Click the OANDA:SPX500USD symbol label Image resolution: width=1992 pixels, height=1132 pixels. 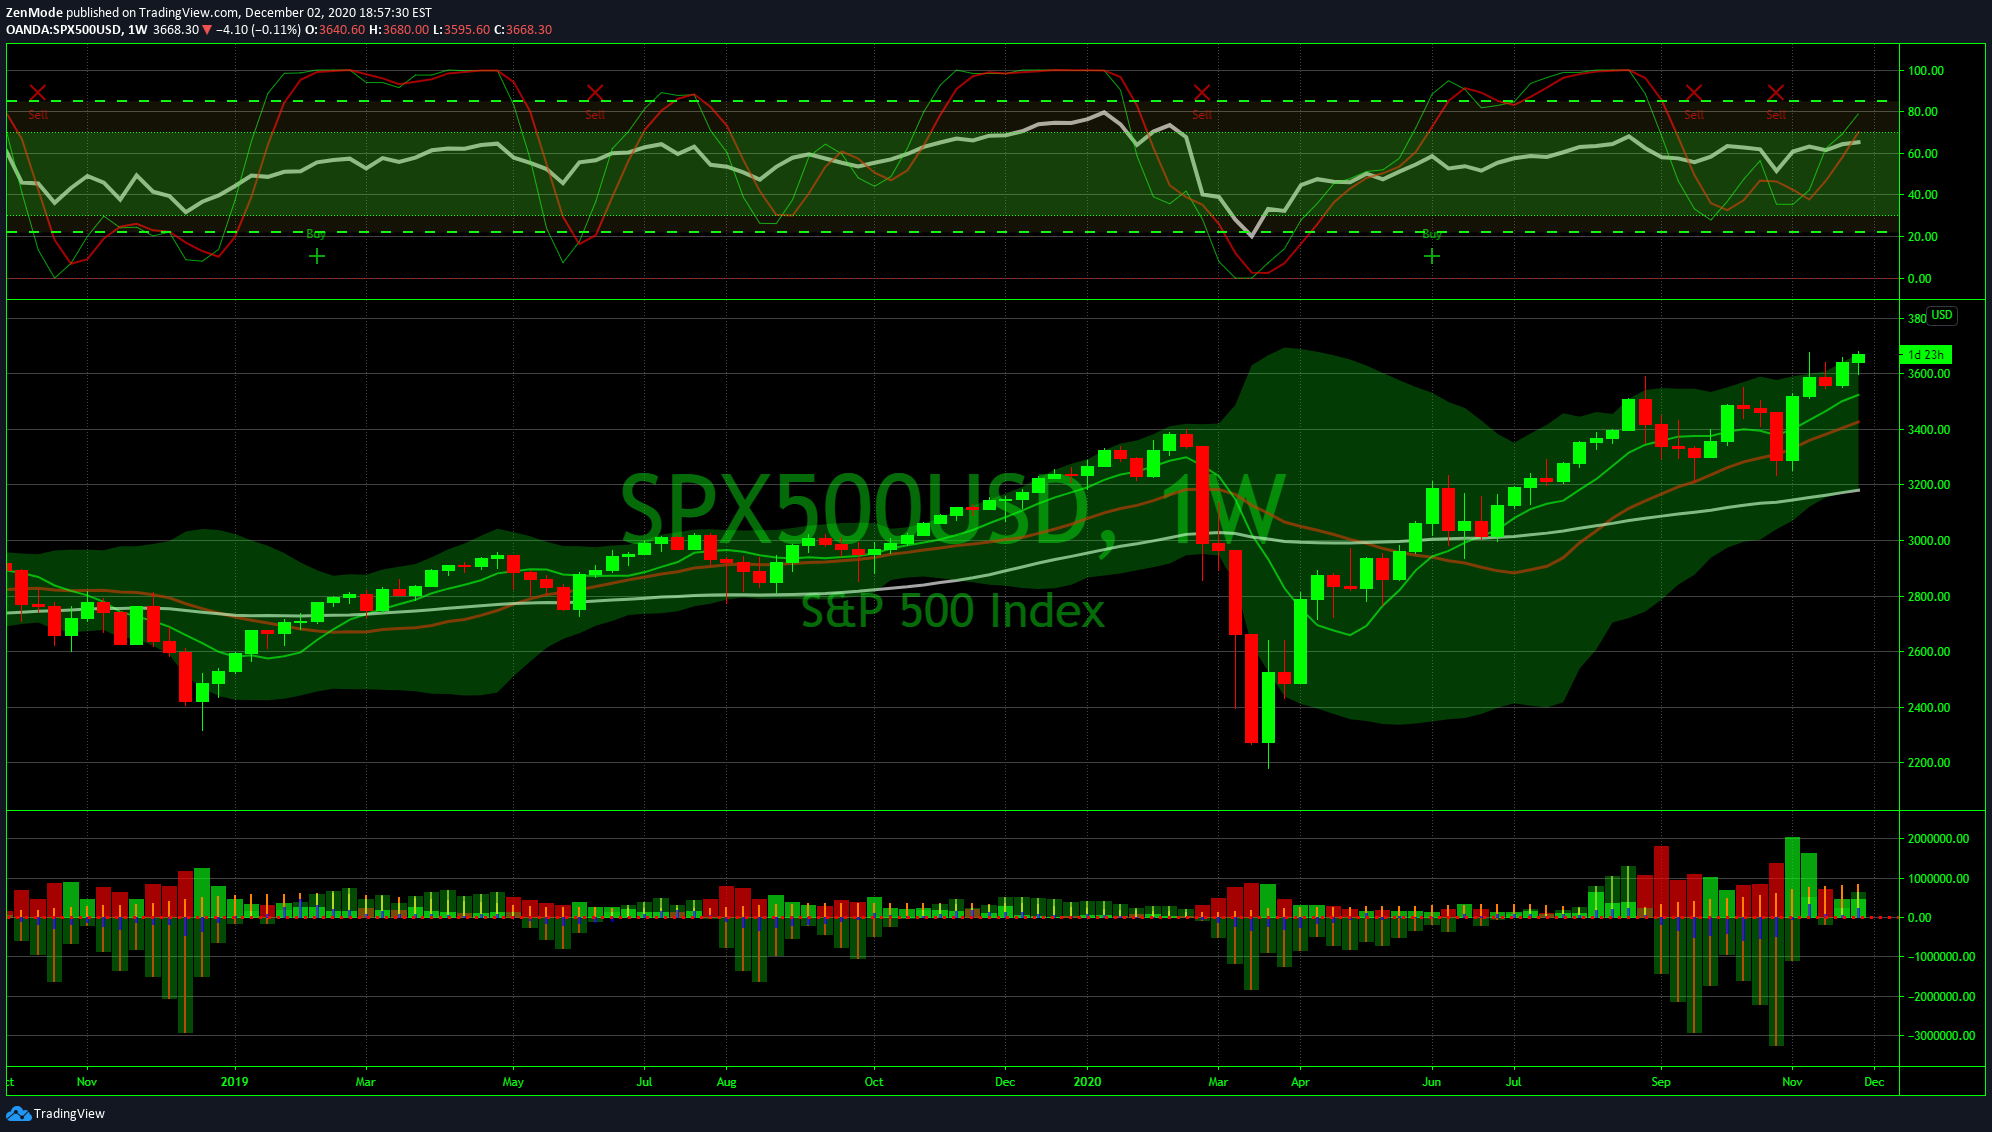tap(64, 30)
